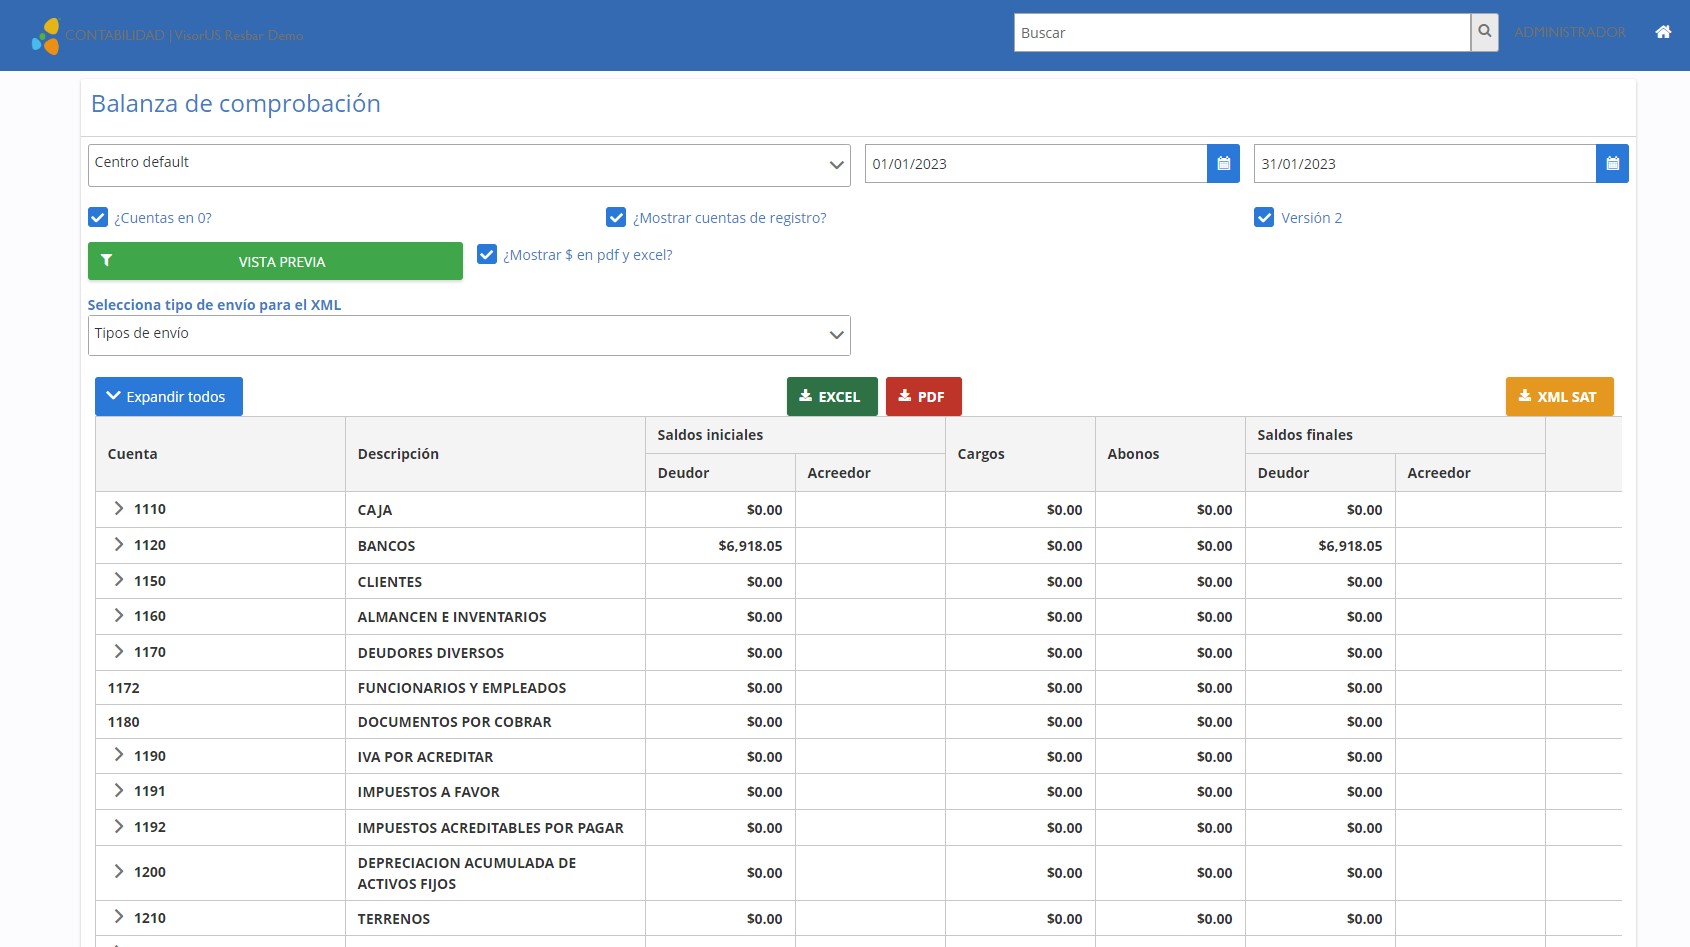
Task: Open the 'Centro default' dropdown
Action: pos(469,165)
